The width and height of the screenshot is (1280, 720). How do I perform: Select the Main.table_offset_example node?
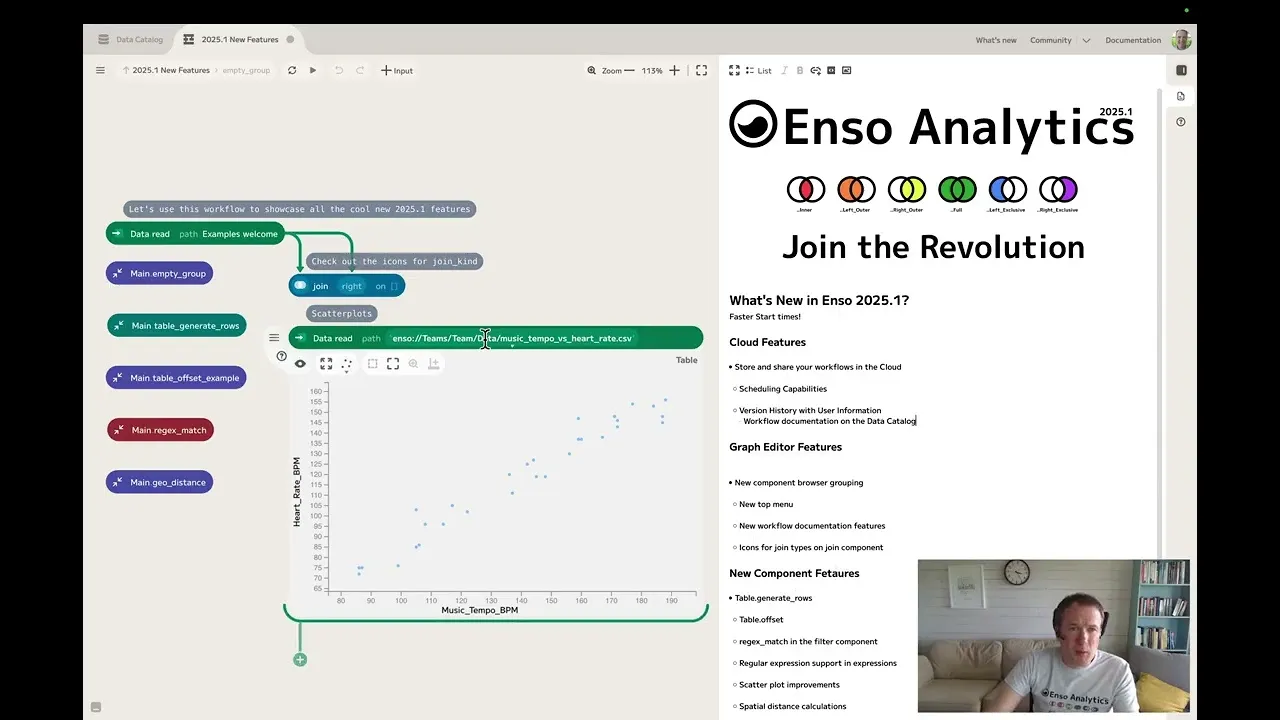[176, 378]
